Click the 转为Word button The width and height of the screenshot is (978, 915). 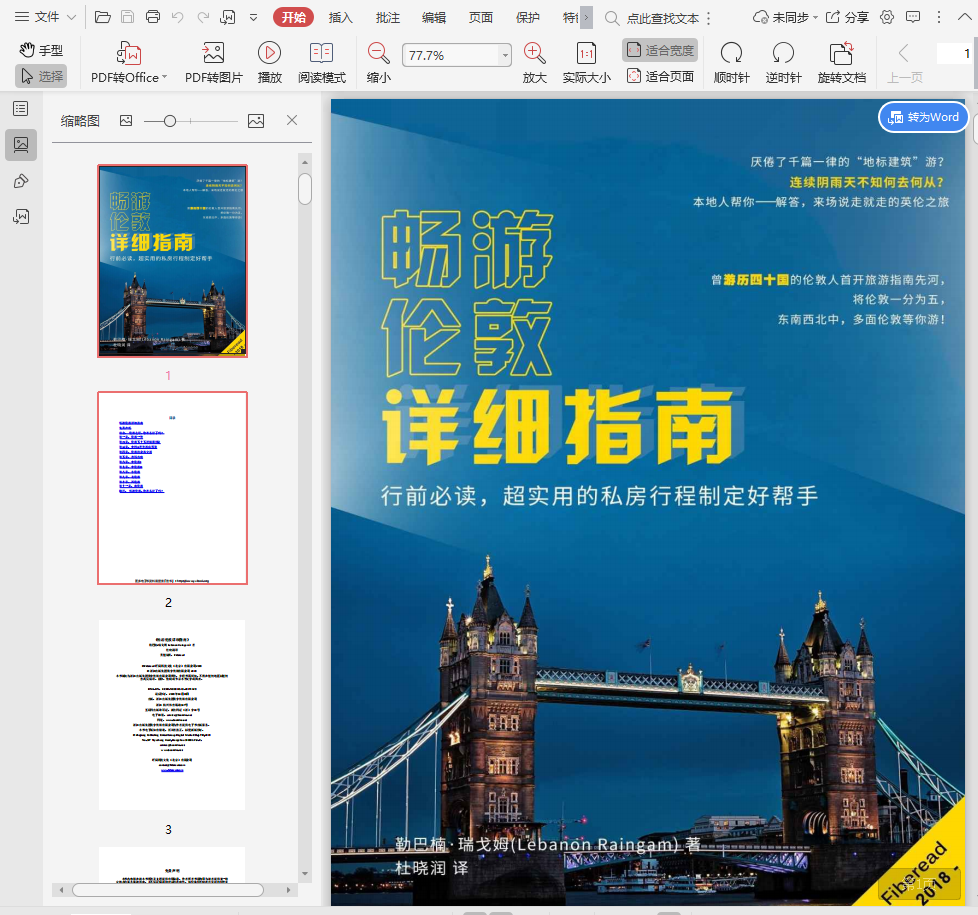(x=923, y=117)
